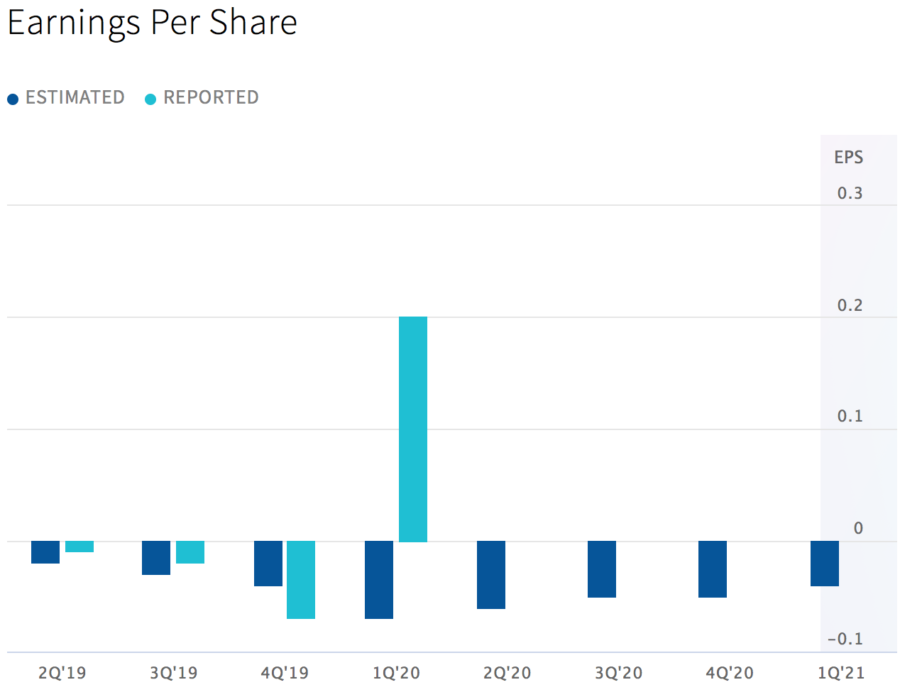Click the 3Q'19 reported bar
This screenshot has height=697, width=900.
[x=190, y=552]
